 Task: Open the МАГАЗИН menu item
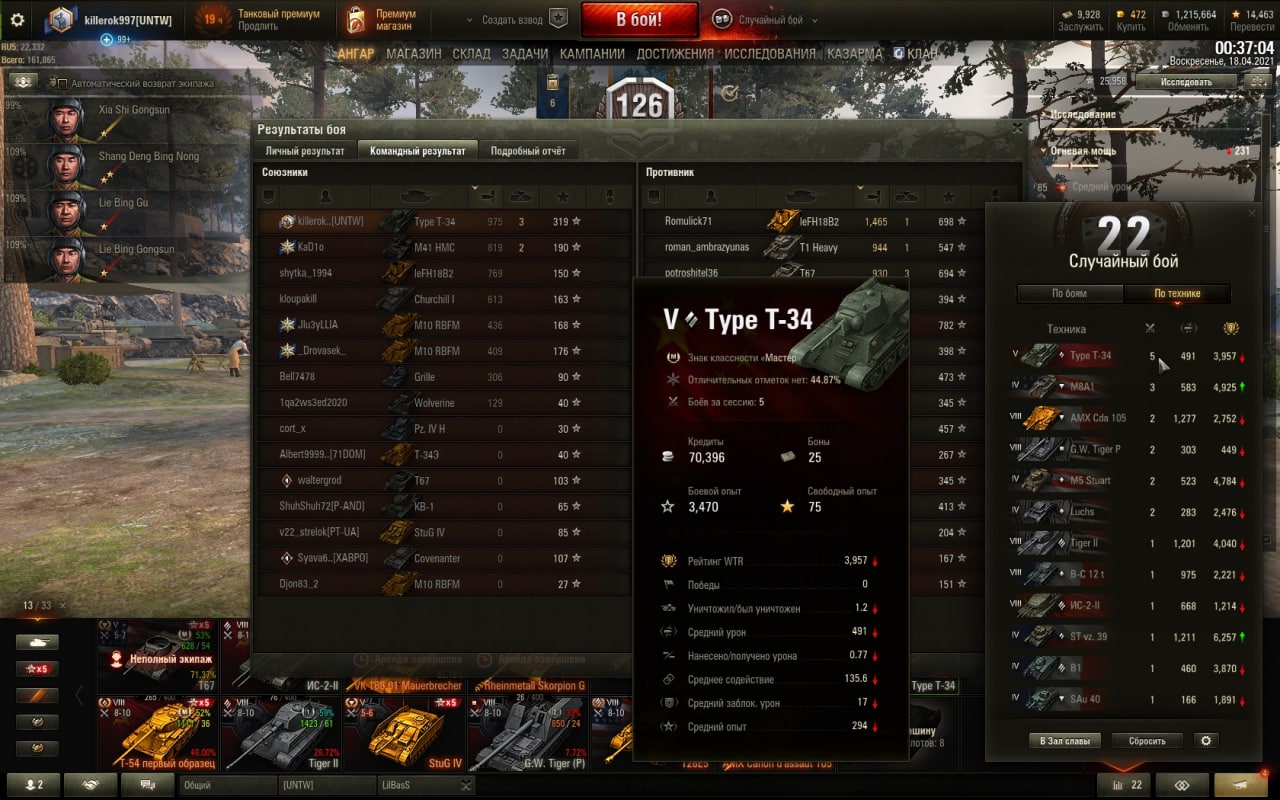click(414, 54)
